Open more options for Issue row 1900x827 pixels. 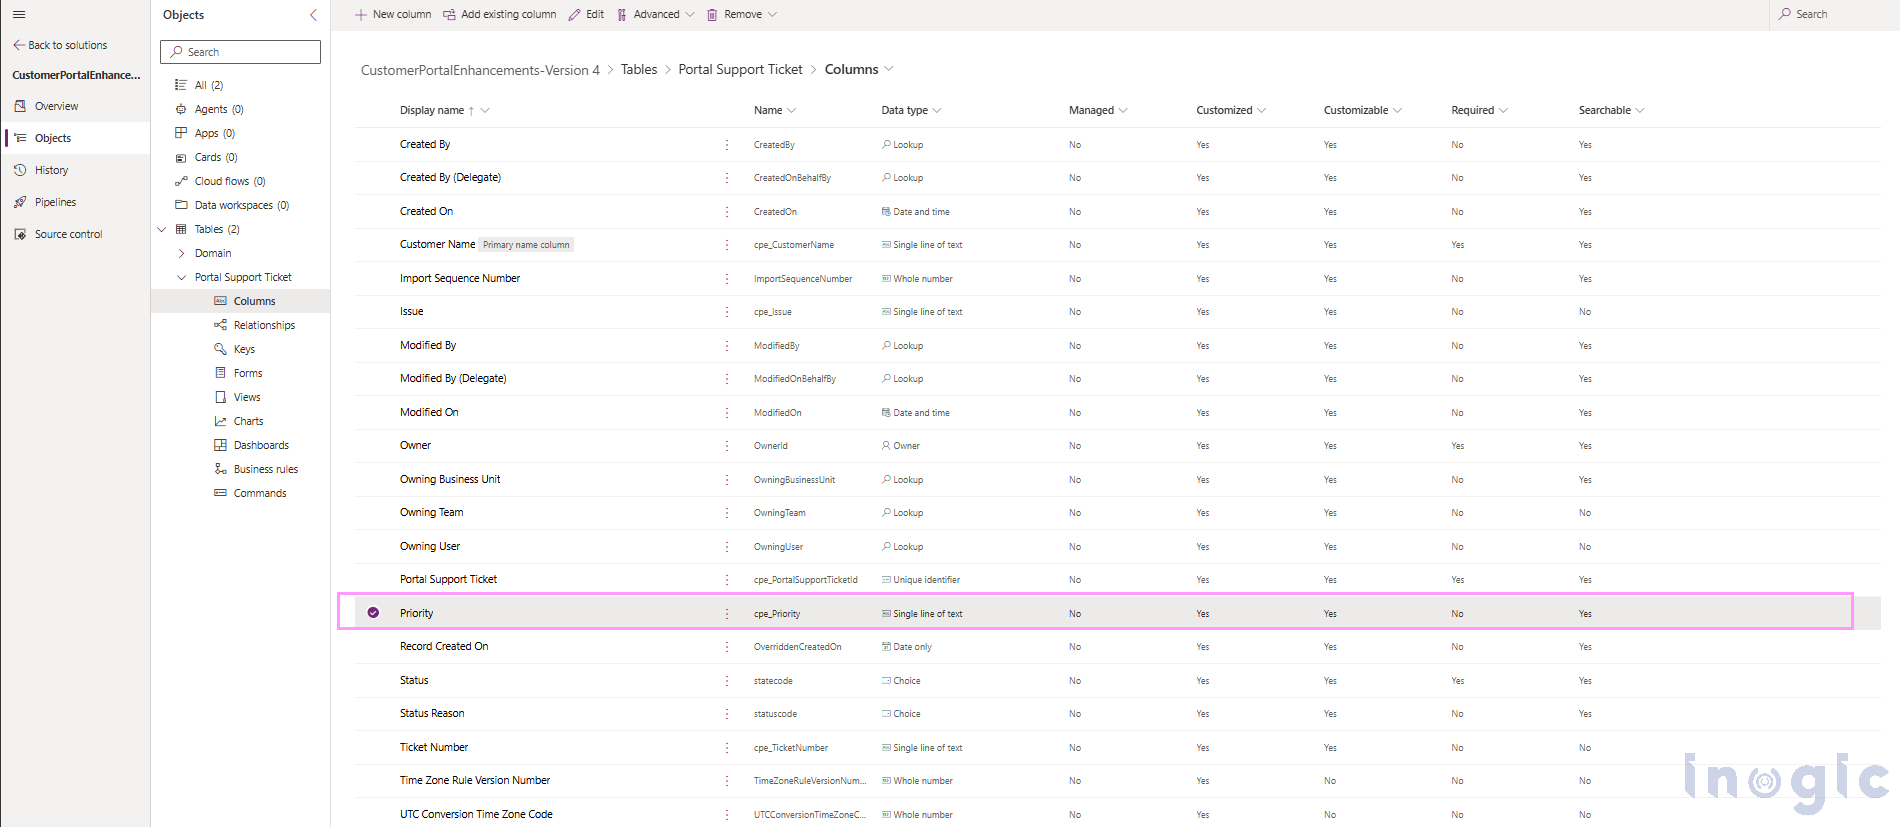[727, 312]
